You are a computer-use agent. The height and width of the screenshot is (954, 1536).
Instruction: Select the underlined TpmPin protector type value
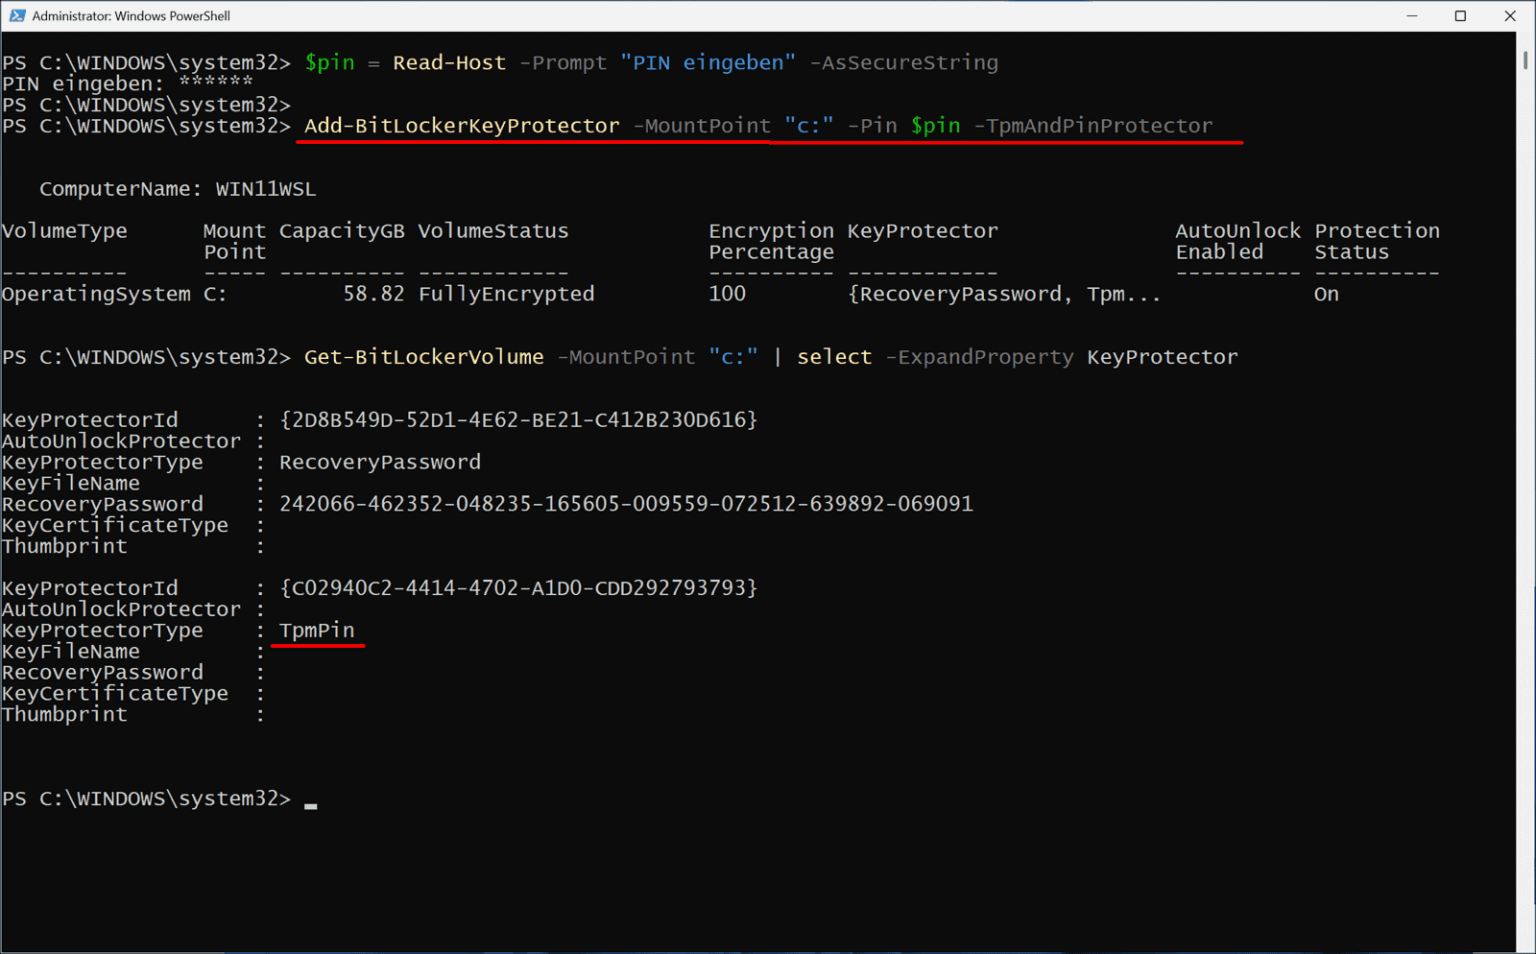pos(316,630)
